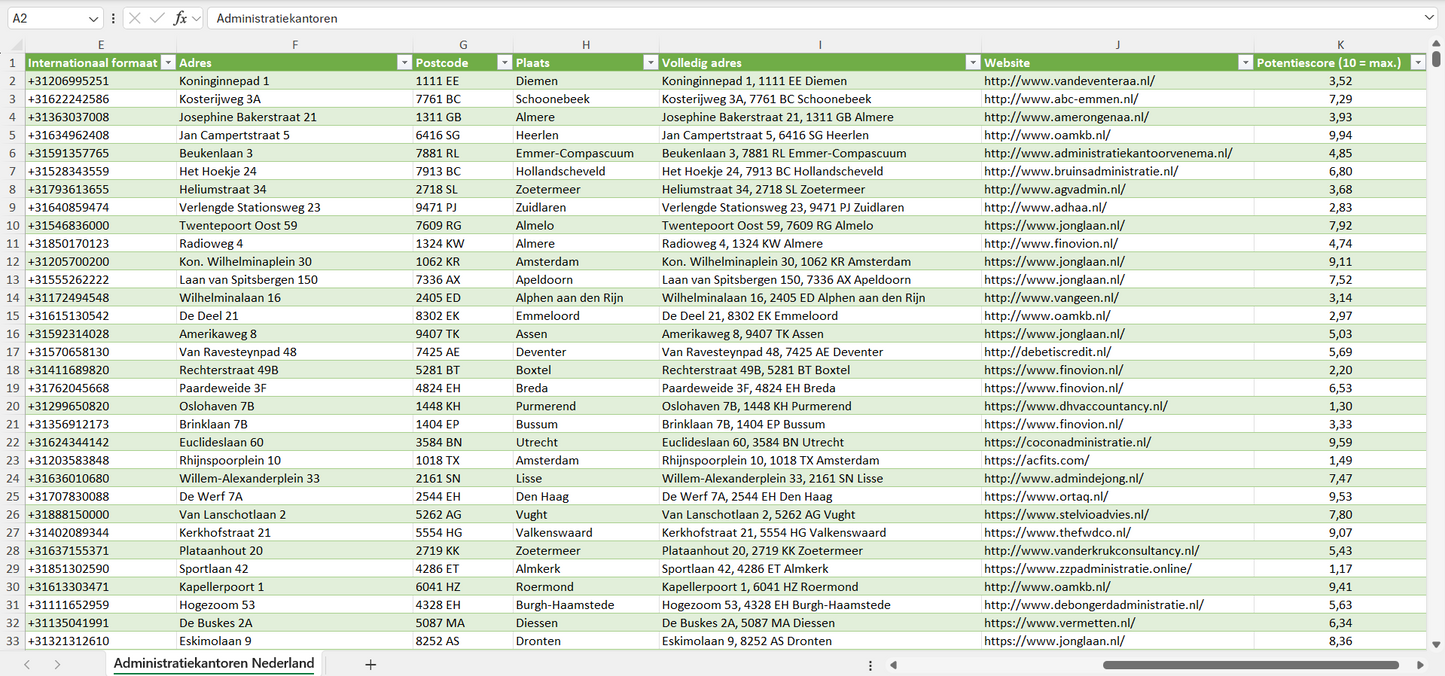Select column G header
This screenshot has width=1445, height=676.
[463, 44]
